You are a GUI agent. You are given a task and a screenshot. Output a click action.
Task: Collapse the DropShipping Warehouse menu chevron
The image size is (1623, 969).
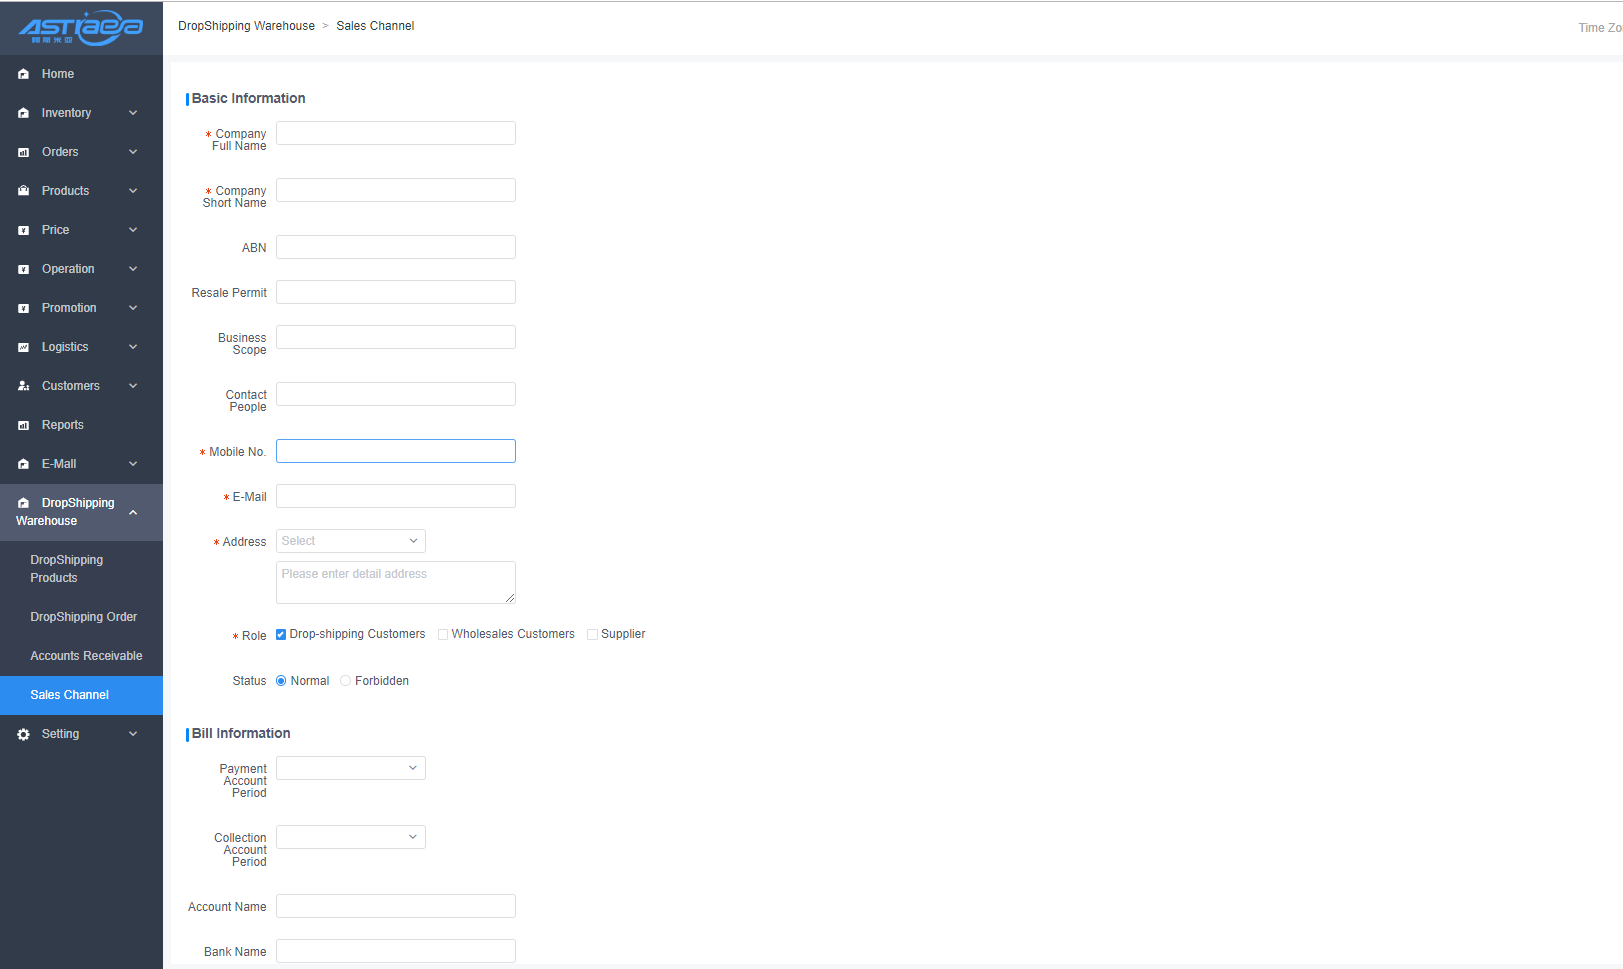(x=133, y=512)
